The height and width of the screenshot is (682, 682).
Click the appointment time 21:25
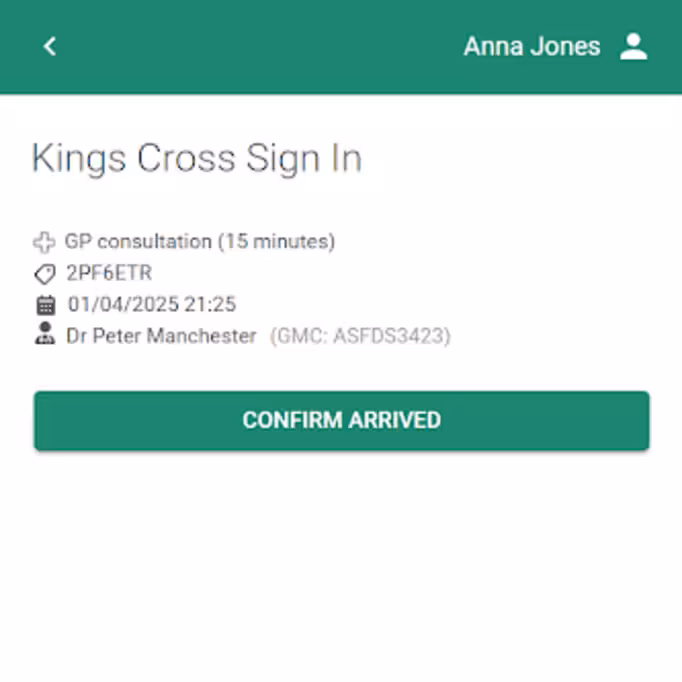pos(210,305)
